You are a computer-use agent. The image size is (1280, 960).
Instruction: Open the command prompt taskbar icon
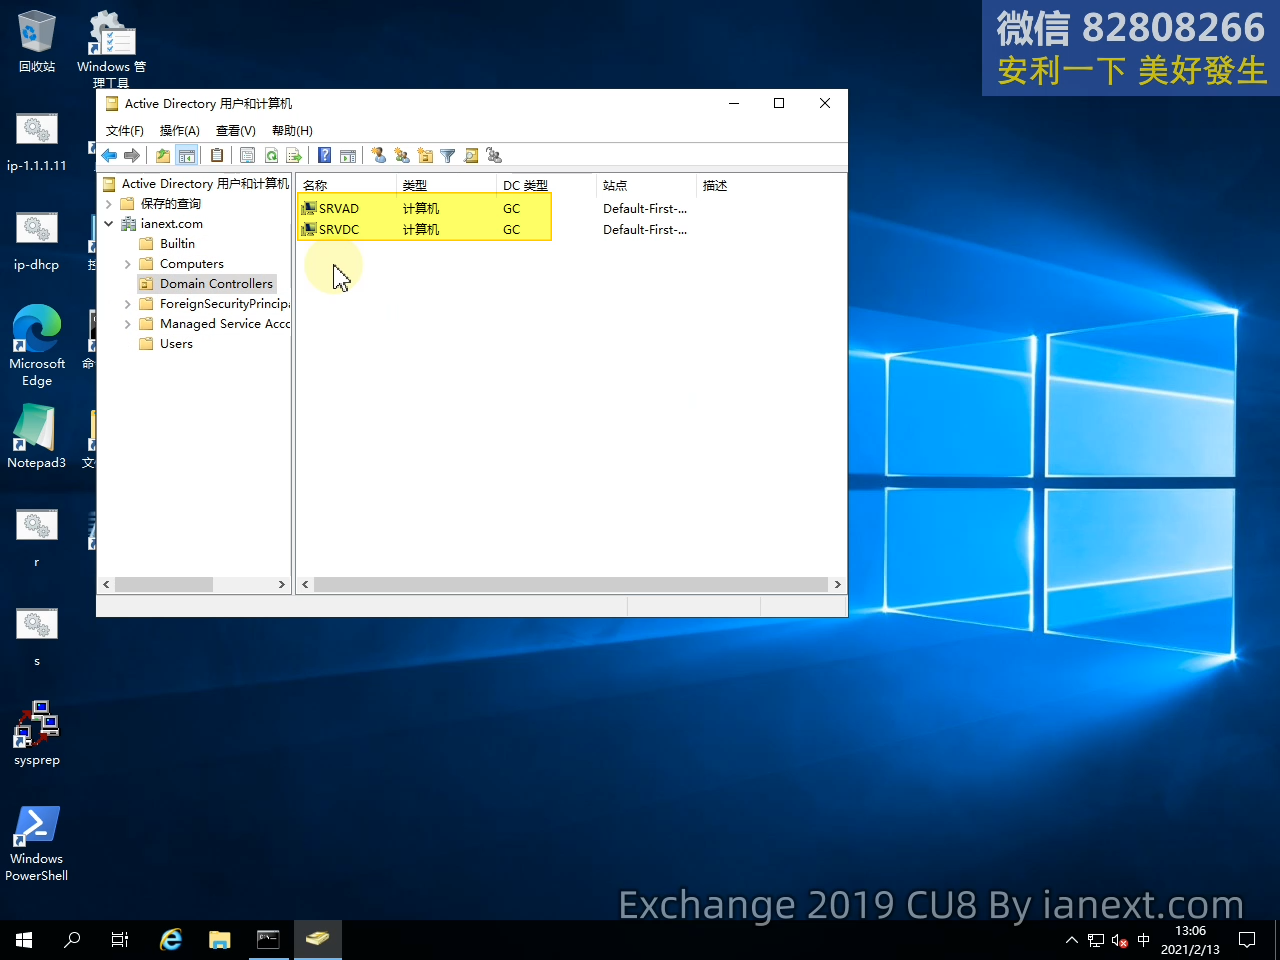[x=268, y=940]
